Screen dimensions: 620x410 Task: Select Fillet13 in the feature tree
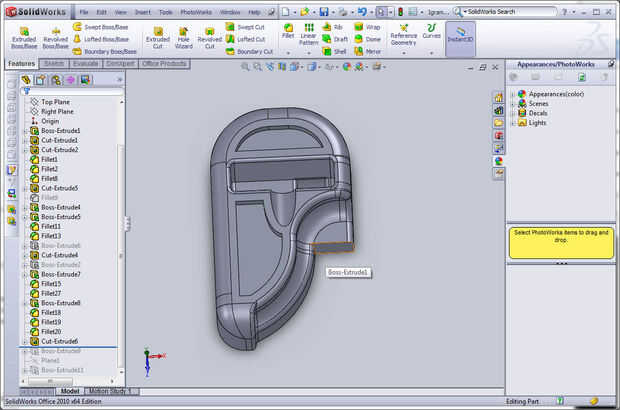pos(51,236)
